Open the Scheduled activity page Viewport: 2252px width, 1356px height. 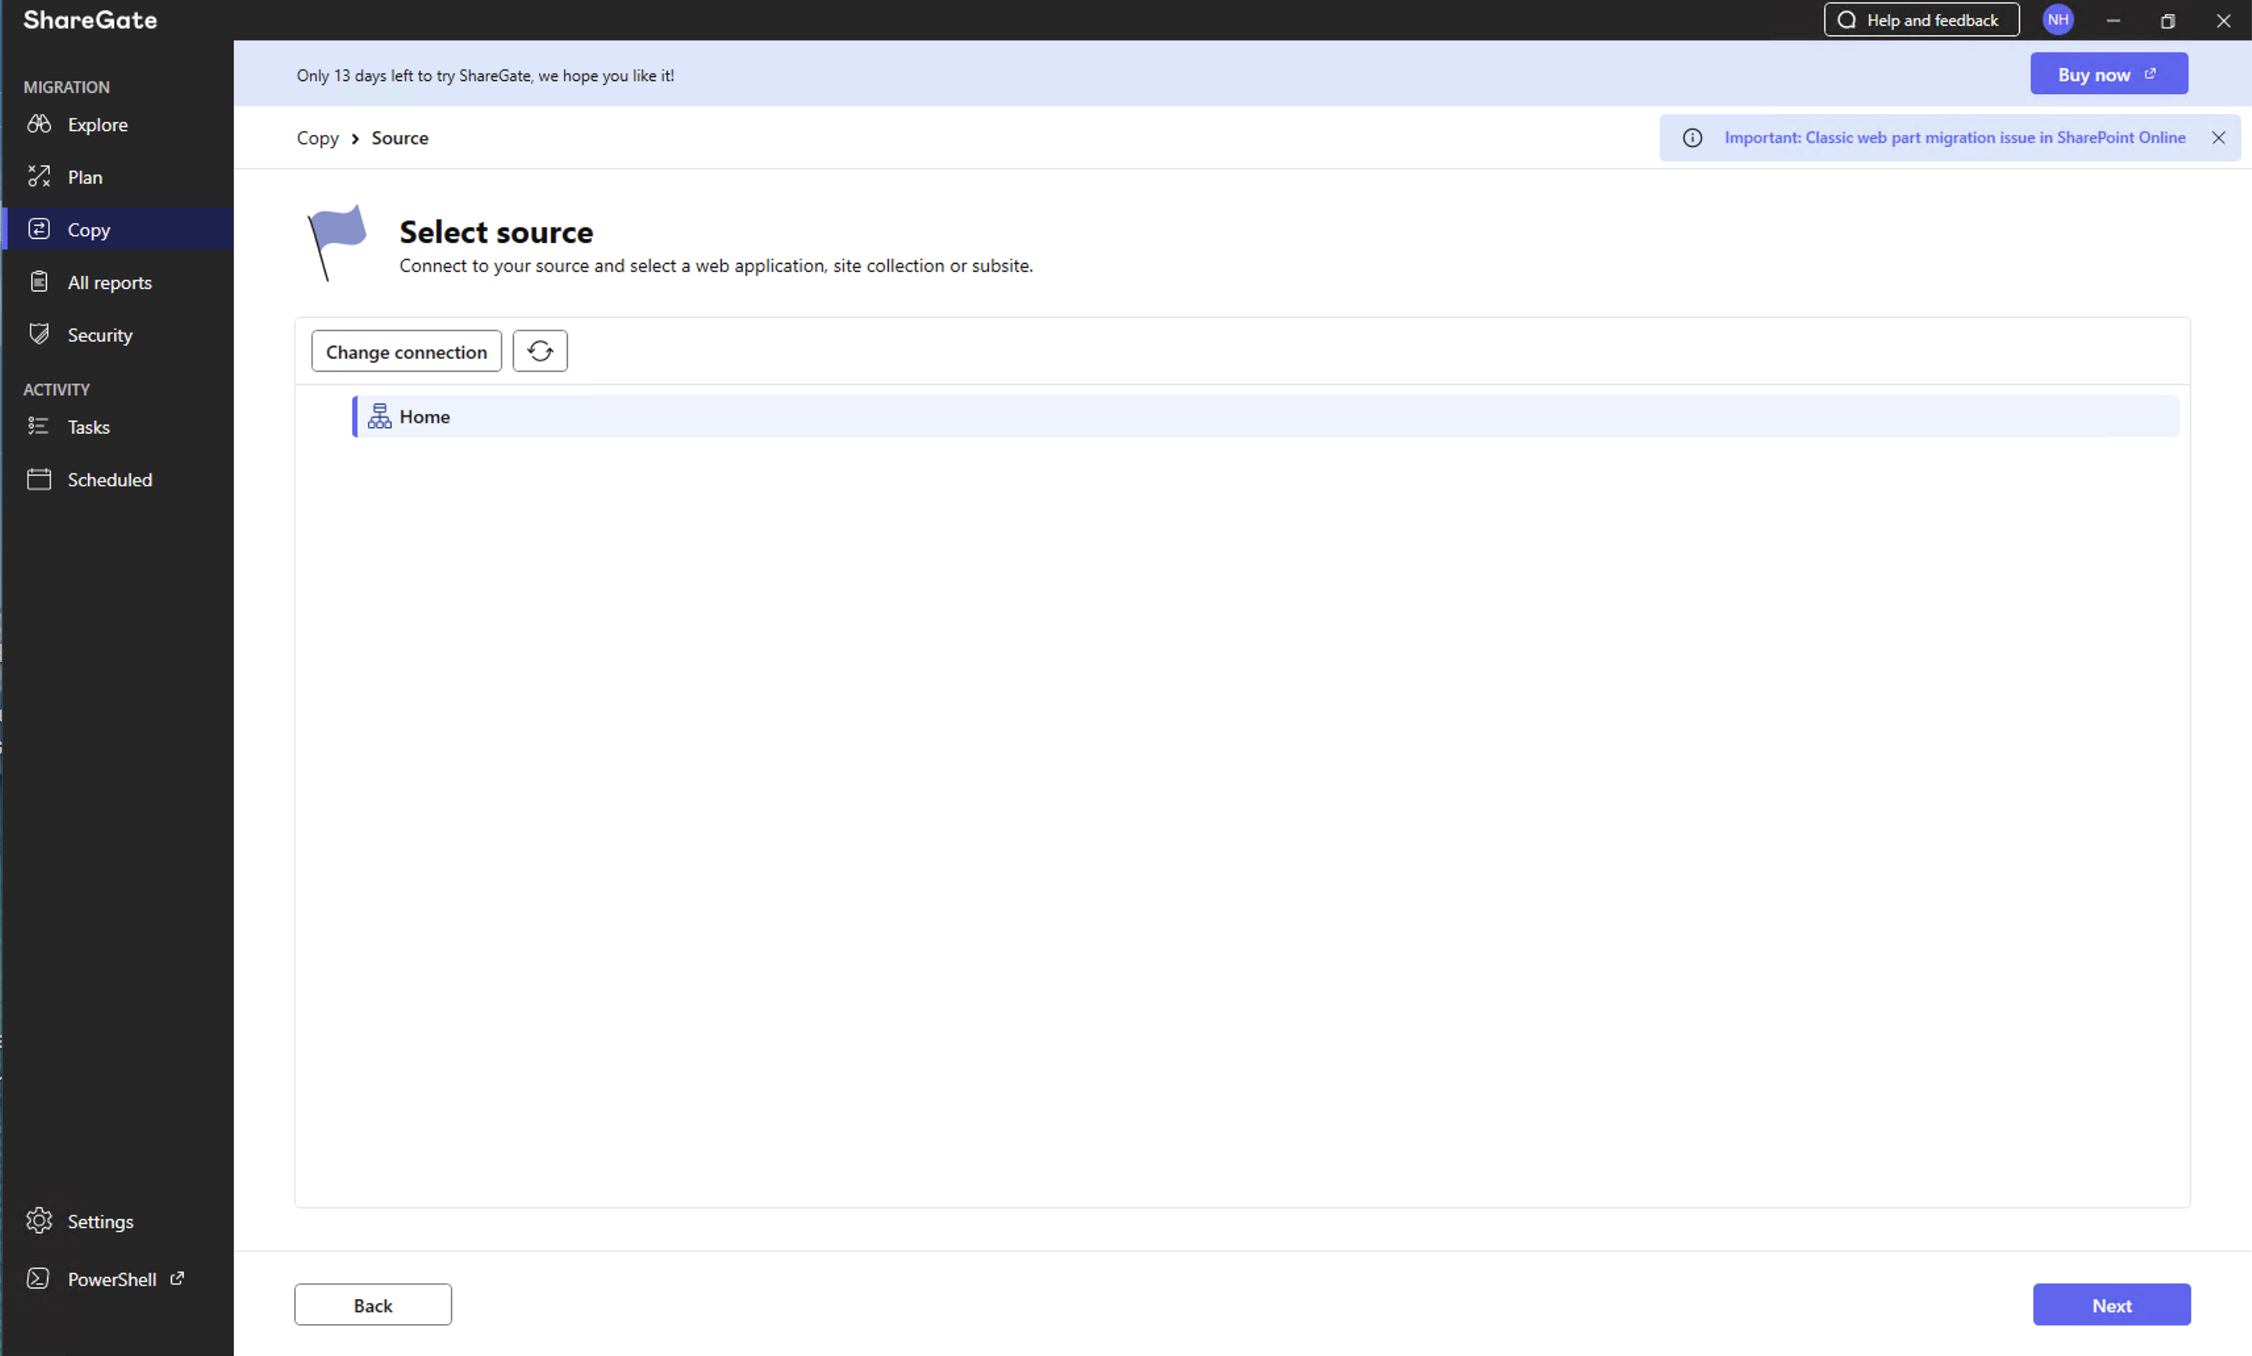pos(118,479)
